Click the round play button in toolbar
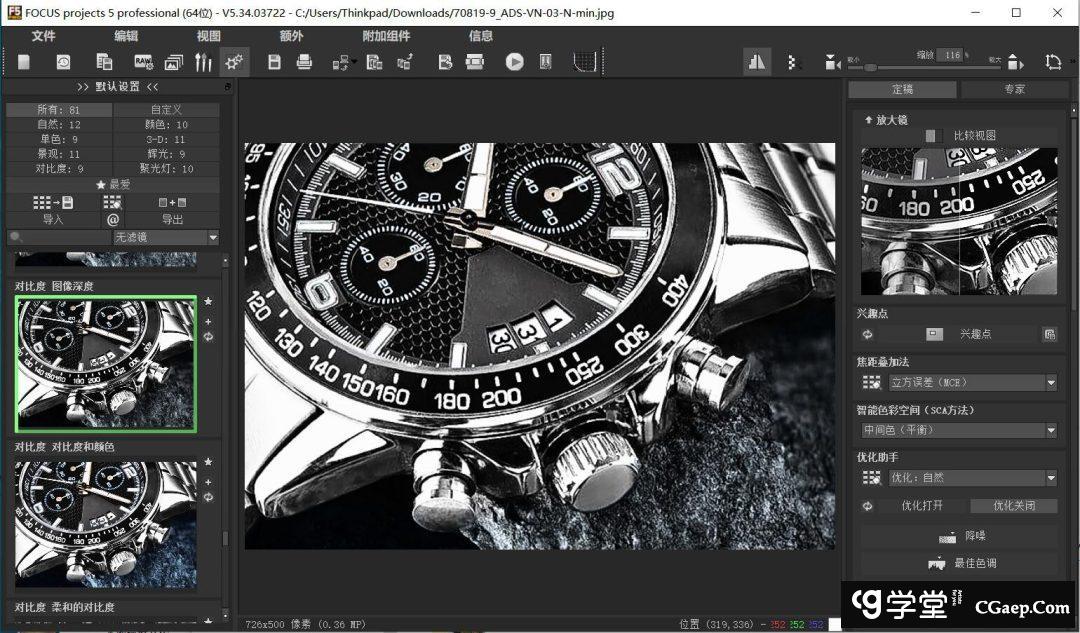Screen dimensions: 1080x633 tap(514, 62)
